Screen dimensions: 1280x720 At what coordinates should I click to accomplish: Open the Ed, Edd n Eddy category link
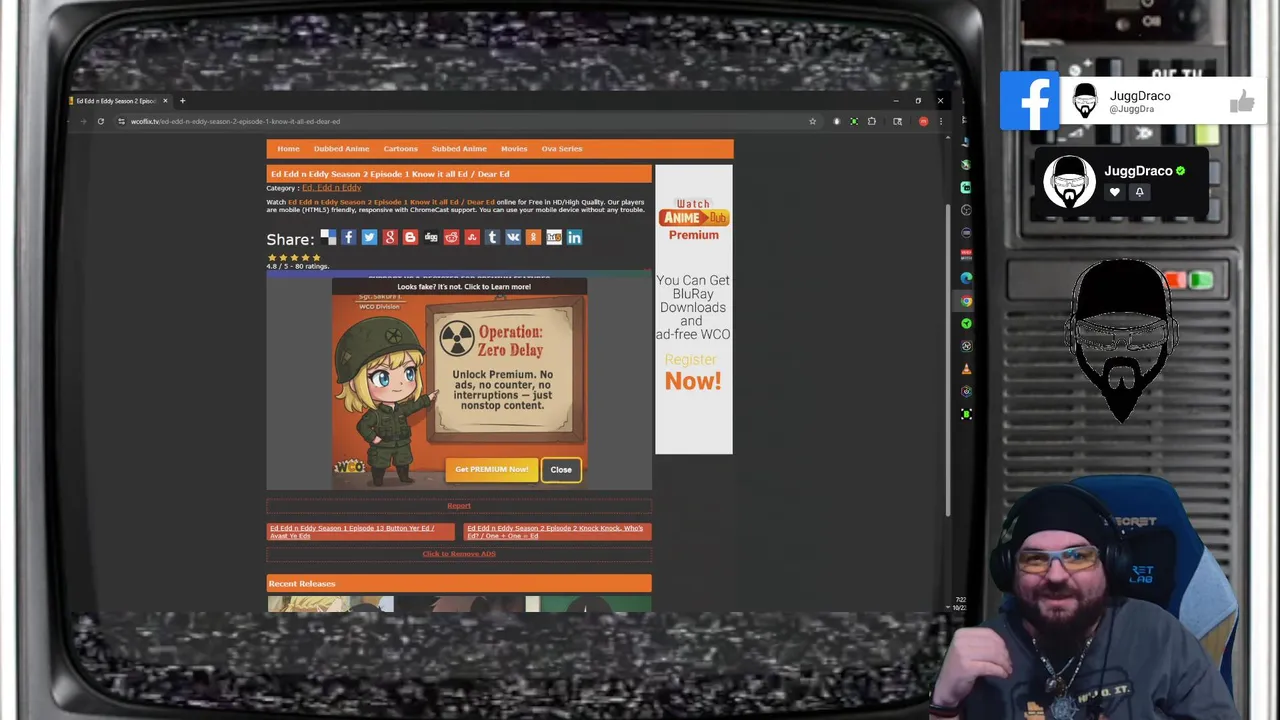point(331,188)
